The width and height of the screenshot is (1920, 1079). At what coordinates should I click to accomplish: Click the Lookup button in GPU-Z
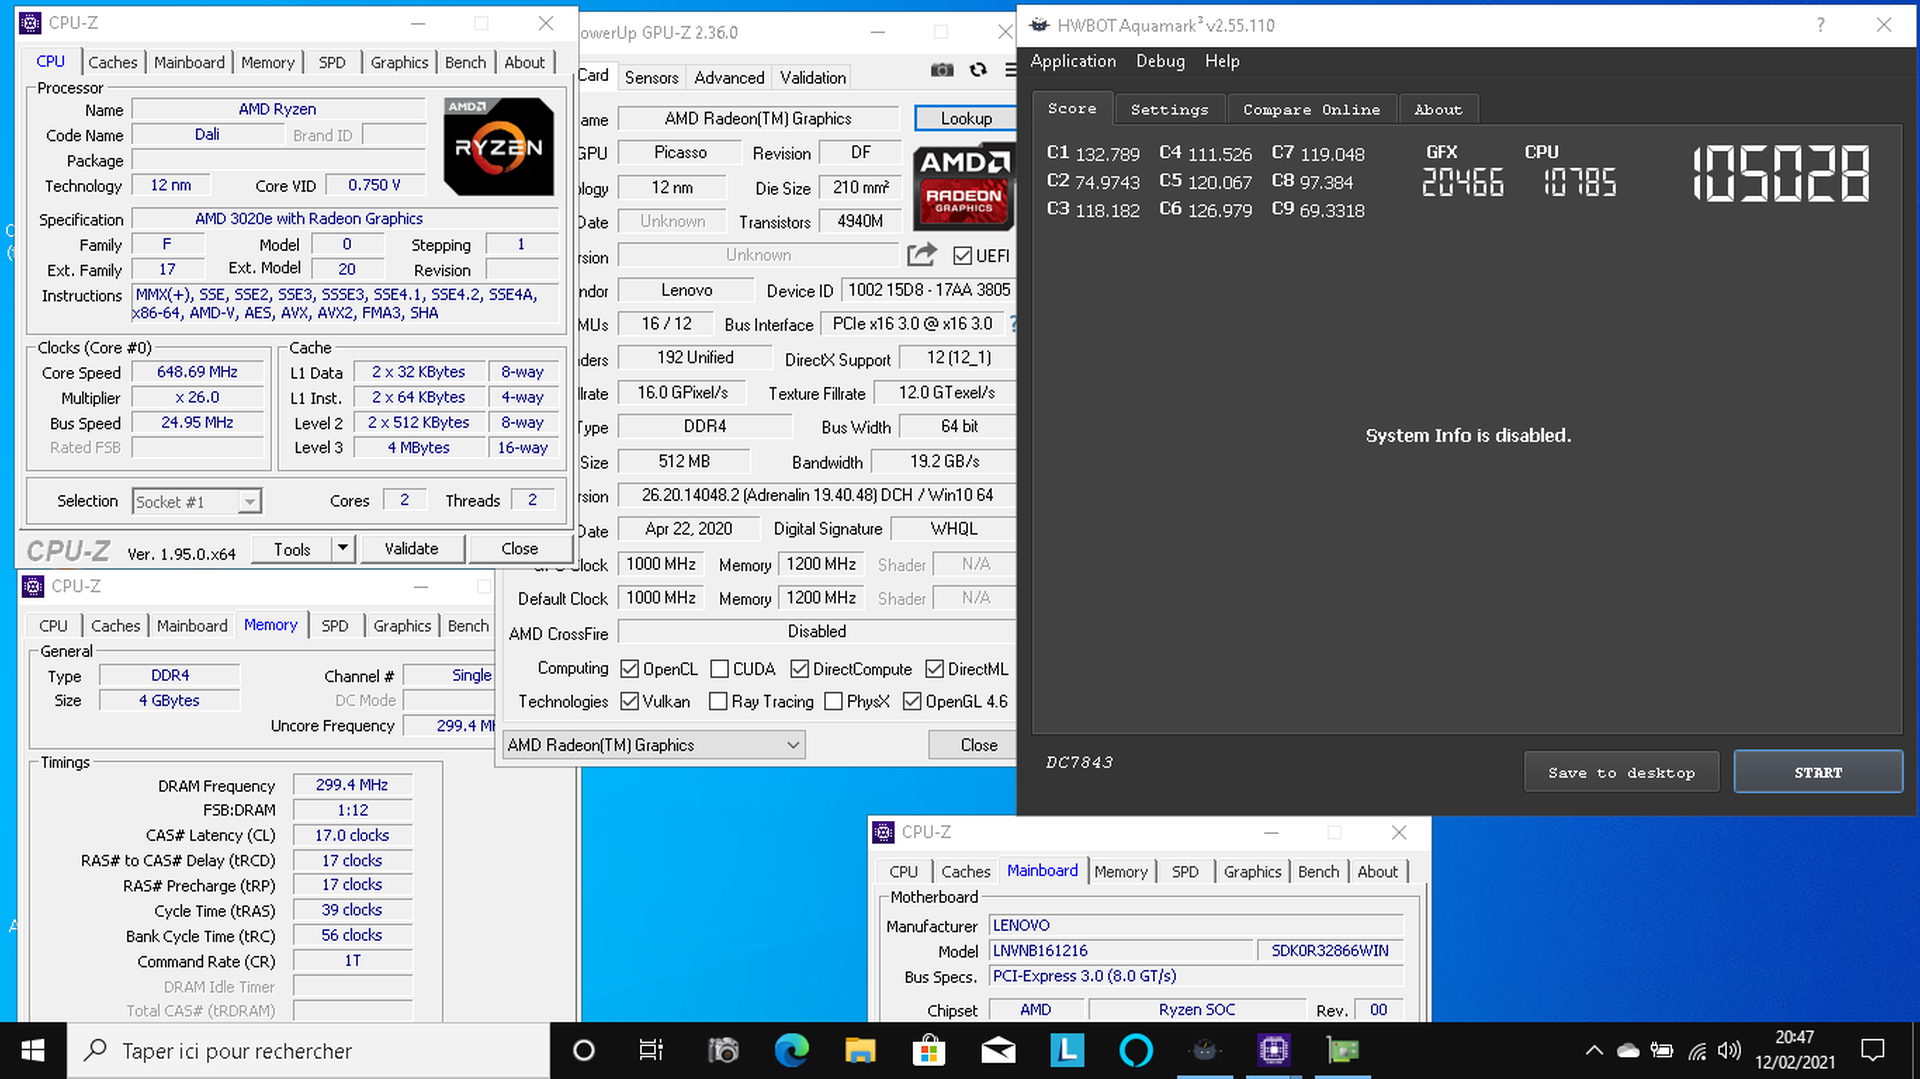tap(966, 118)
